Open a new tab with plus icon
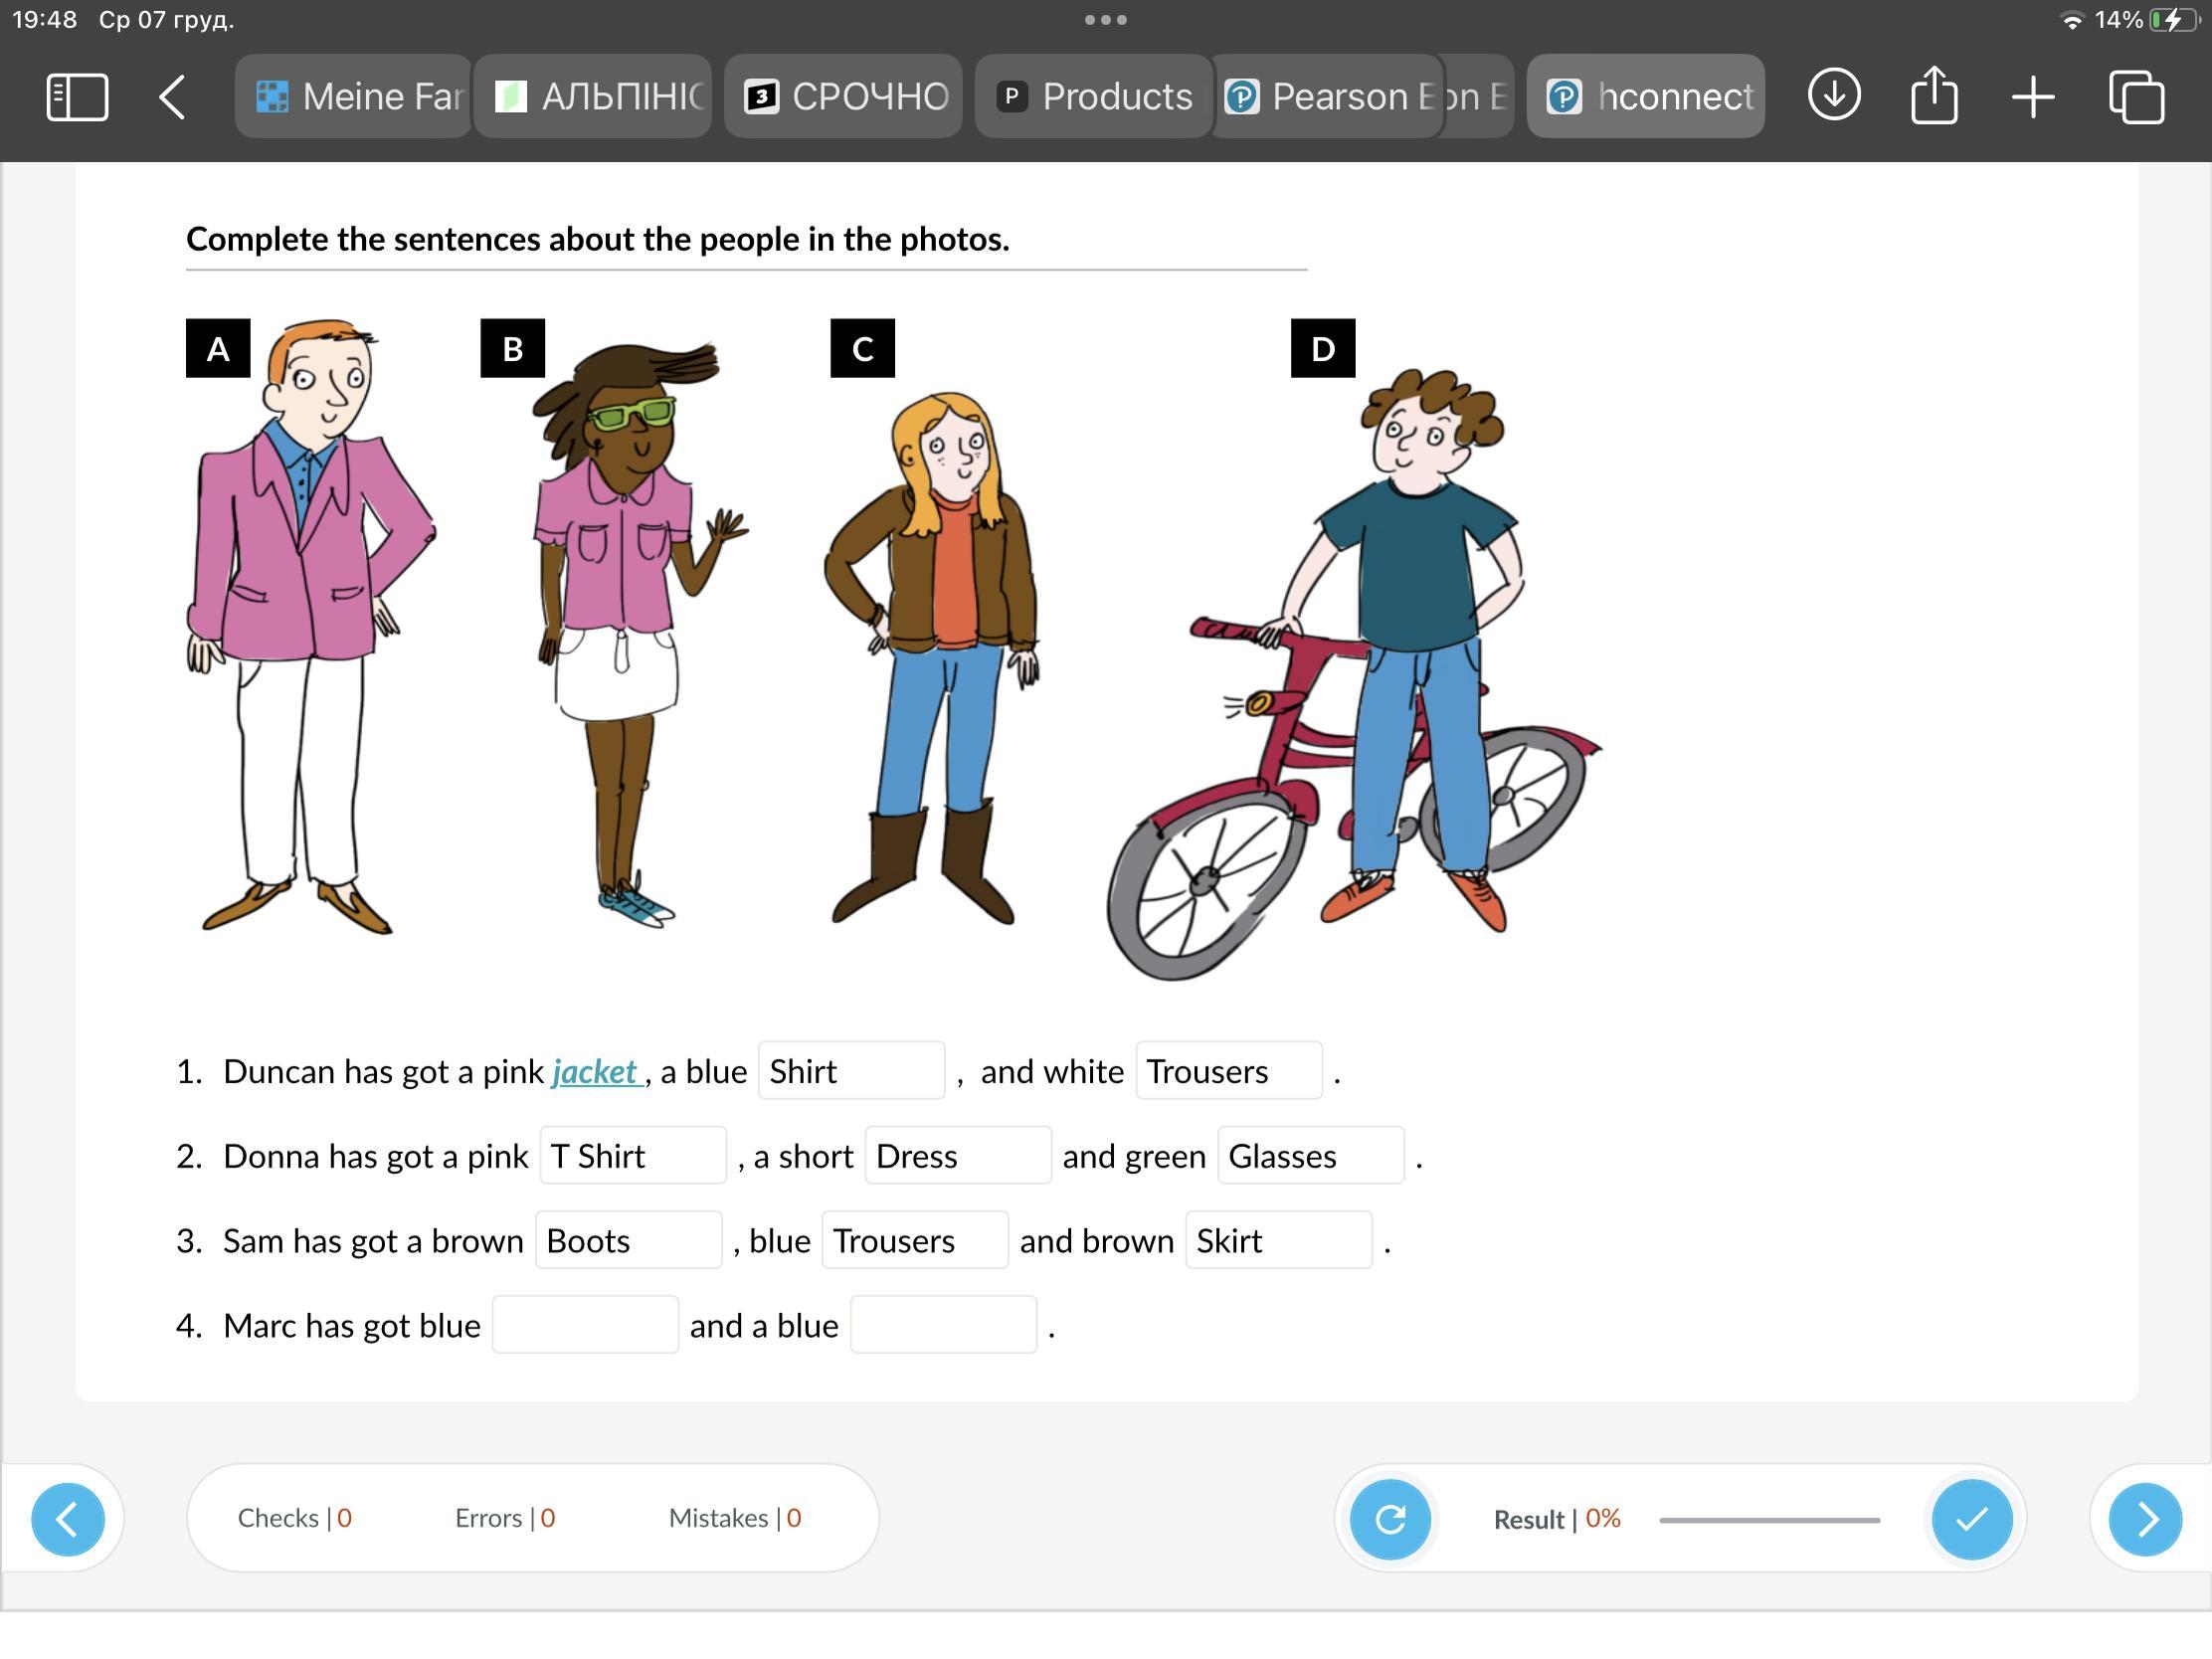Viewport: 2212px width, 1659px height. click(x=2032, y=97)
